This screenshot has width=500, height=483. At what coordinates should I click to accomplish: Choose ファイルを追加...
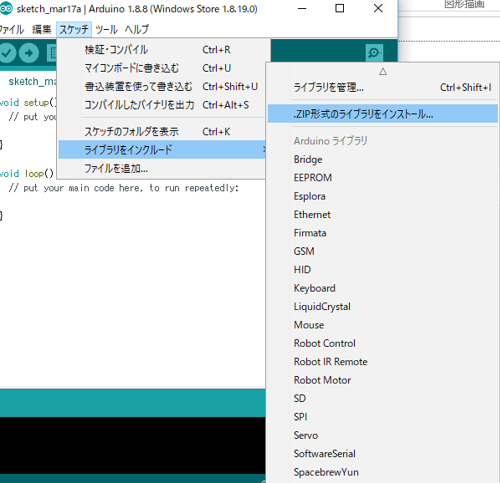(162, 168)
